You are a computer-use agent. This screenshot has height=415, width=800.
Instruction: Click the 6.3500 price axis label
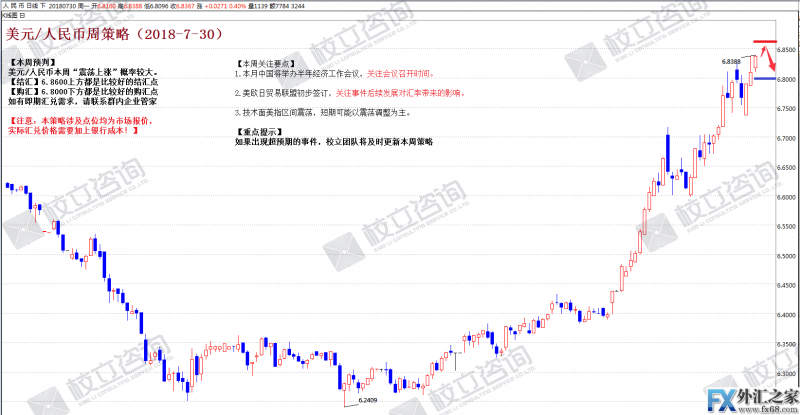[786, 345]
